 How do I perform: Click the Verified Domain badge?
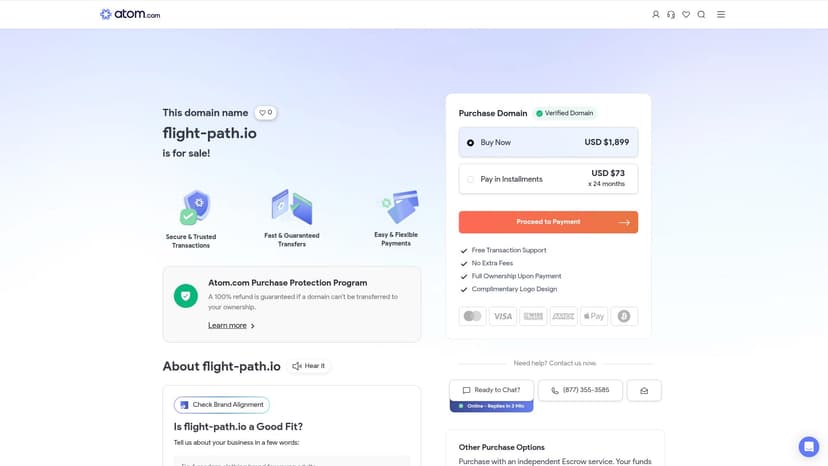coord(564,113)
